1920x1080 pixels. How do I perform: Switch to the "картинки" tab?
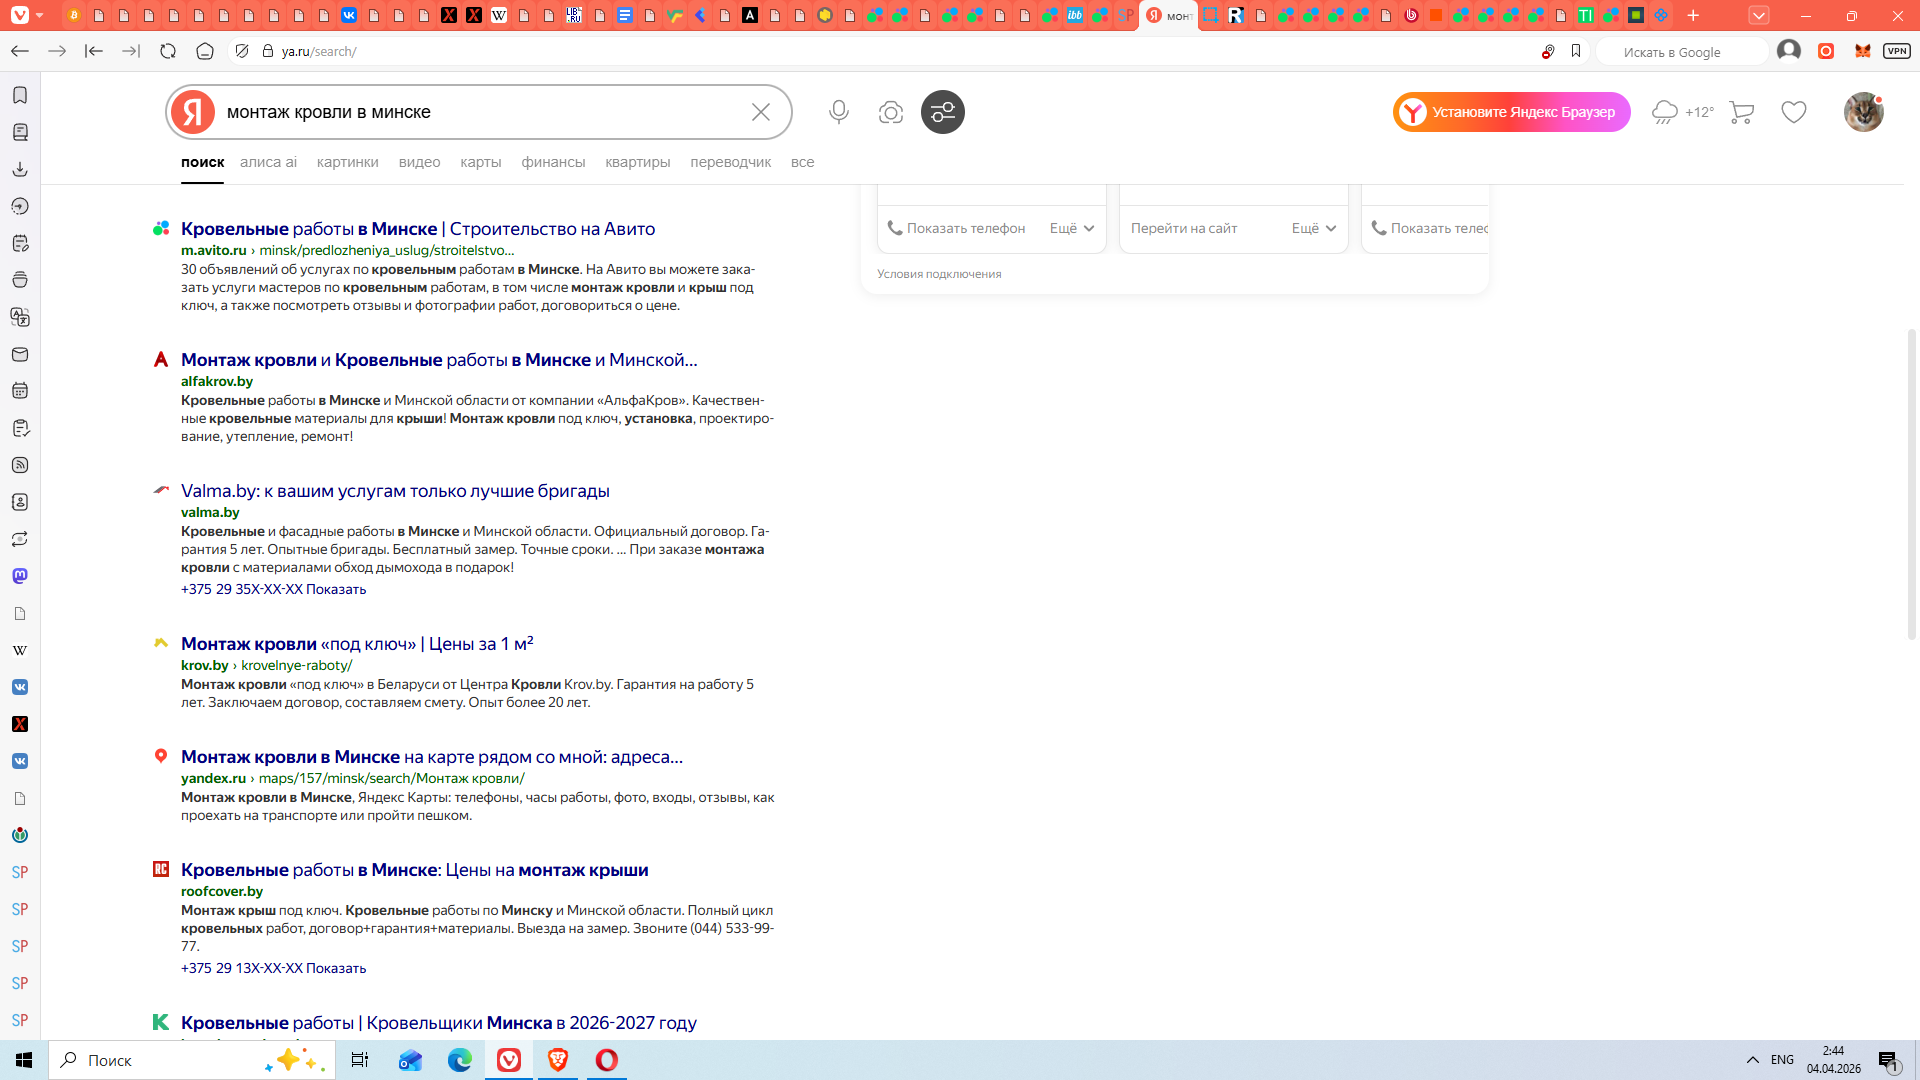pyautogui.click(x=347, y=162)
